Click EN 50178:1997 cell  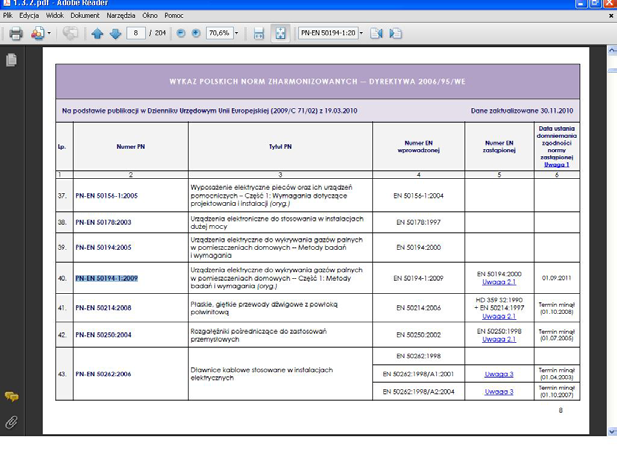point(418,222)
